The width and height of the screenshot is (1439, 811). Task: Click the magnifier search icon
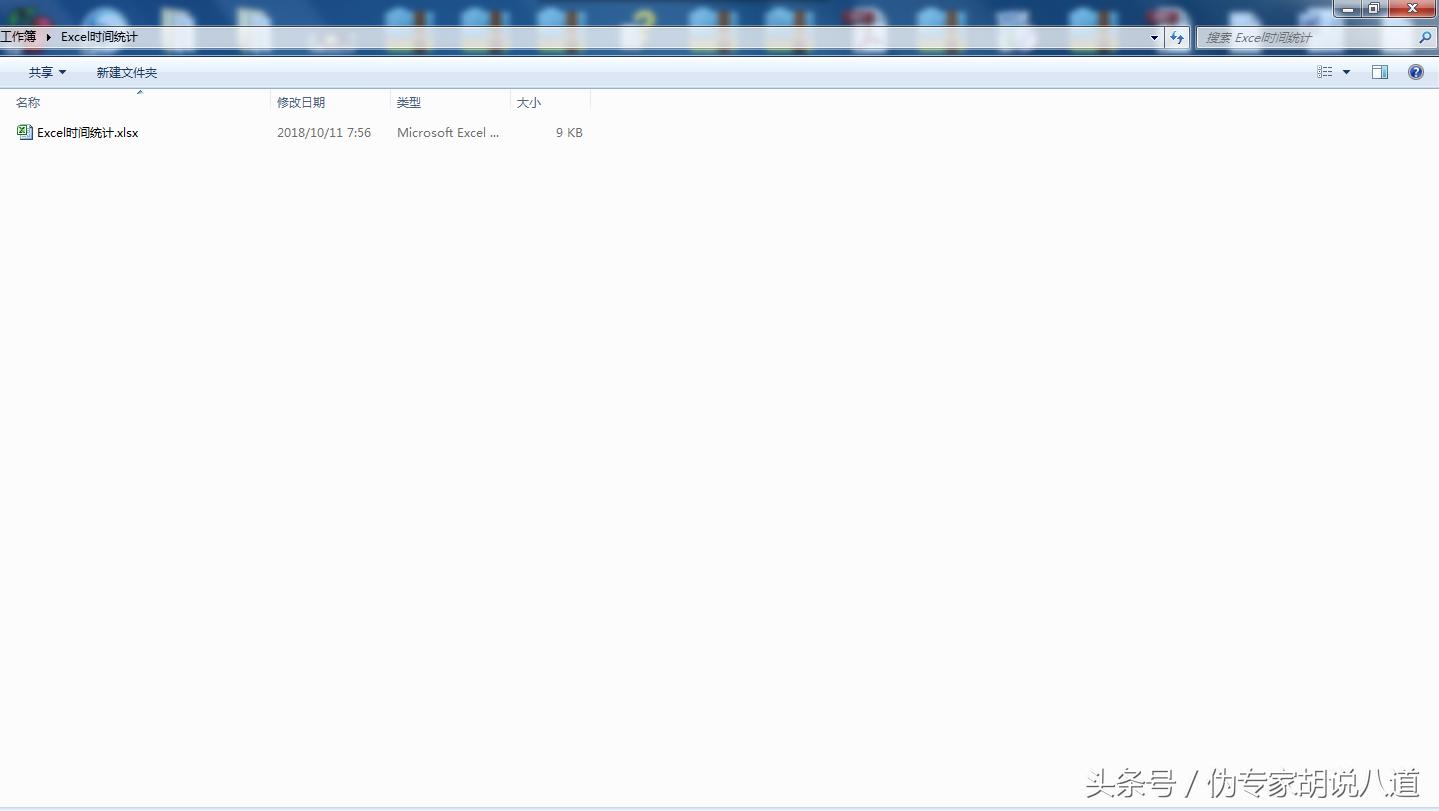(x=1425, y=38)
